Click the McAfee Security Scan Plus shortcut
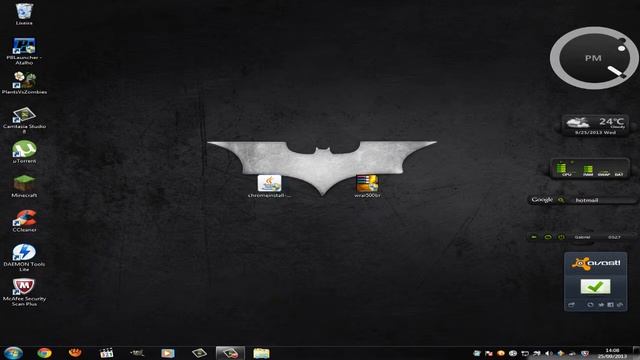The width and height of the screenshot is (640, 360). [24, 292]
